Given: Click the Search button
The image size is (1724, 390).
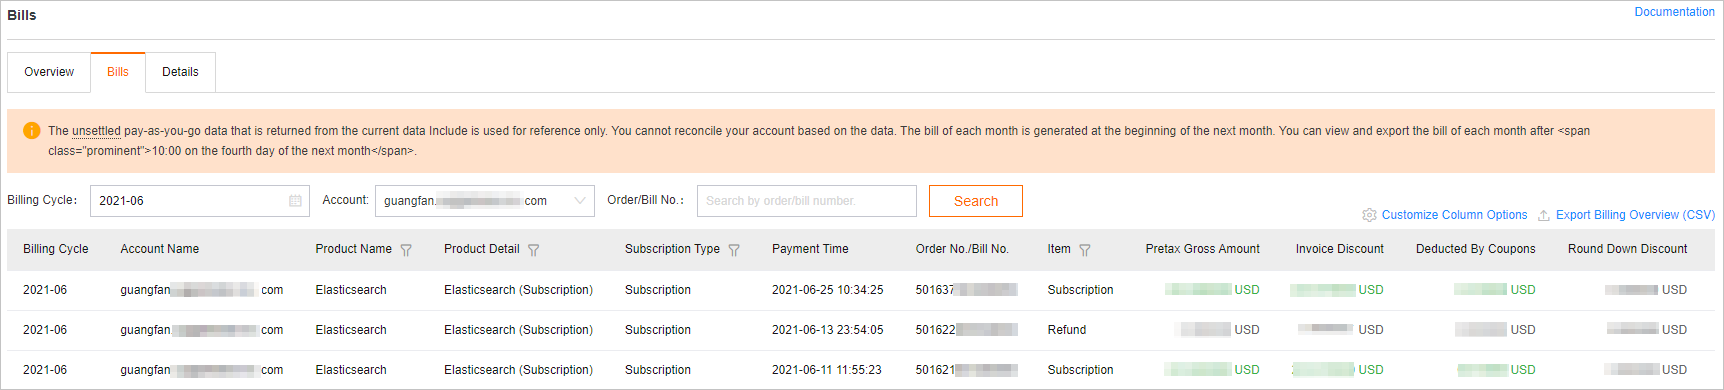Looking at the screenshot, I should [976, 201].
